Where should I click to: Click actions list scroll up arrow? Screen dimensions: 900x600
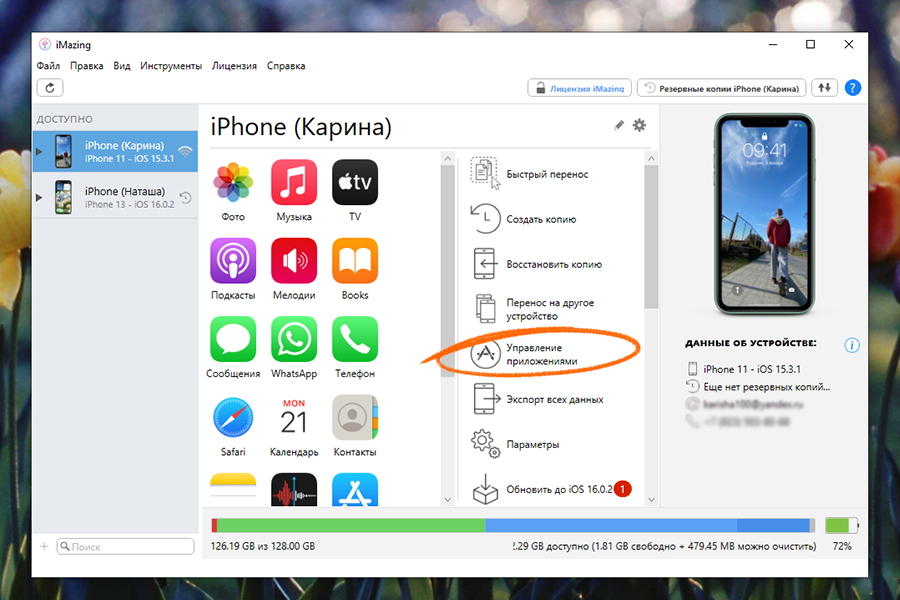click(x=651, y=158)
